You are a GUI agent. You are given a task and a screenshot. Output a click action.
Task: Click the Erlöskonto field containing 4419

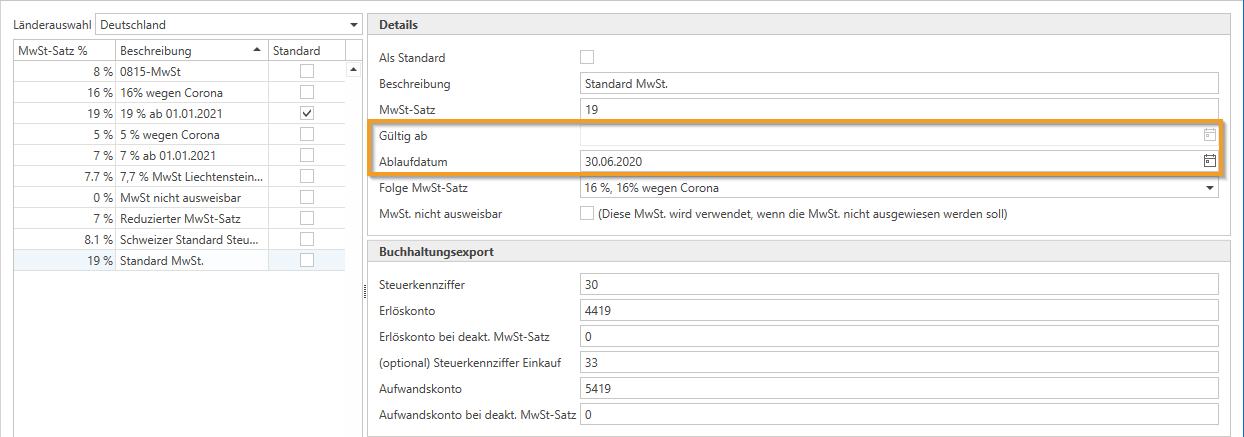898,311
